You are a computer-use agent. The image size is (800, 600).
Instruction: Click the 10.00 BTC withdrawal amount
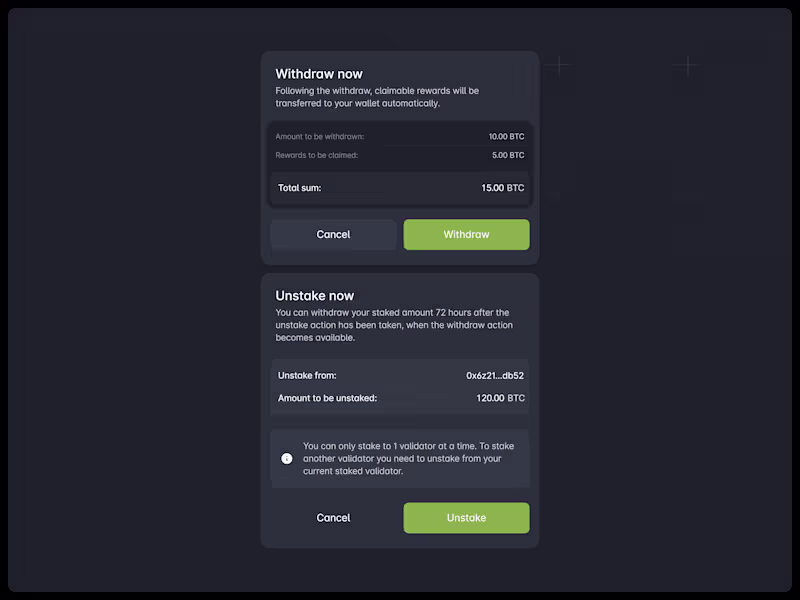(x=506, y=136)
